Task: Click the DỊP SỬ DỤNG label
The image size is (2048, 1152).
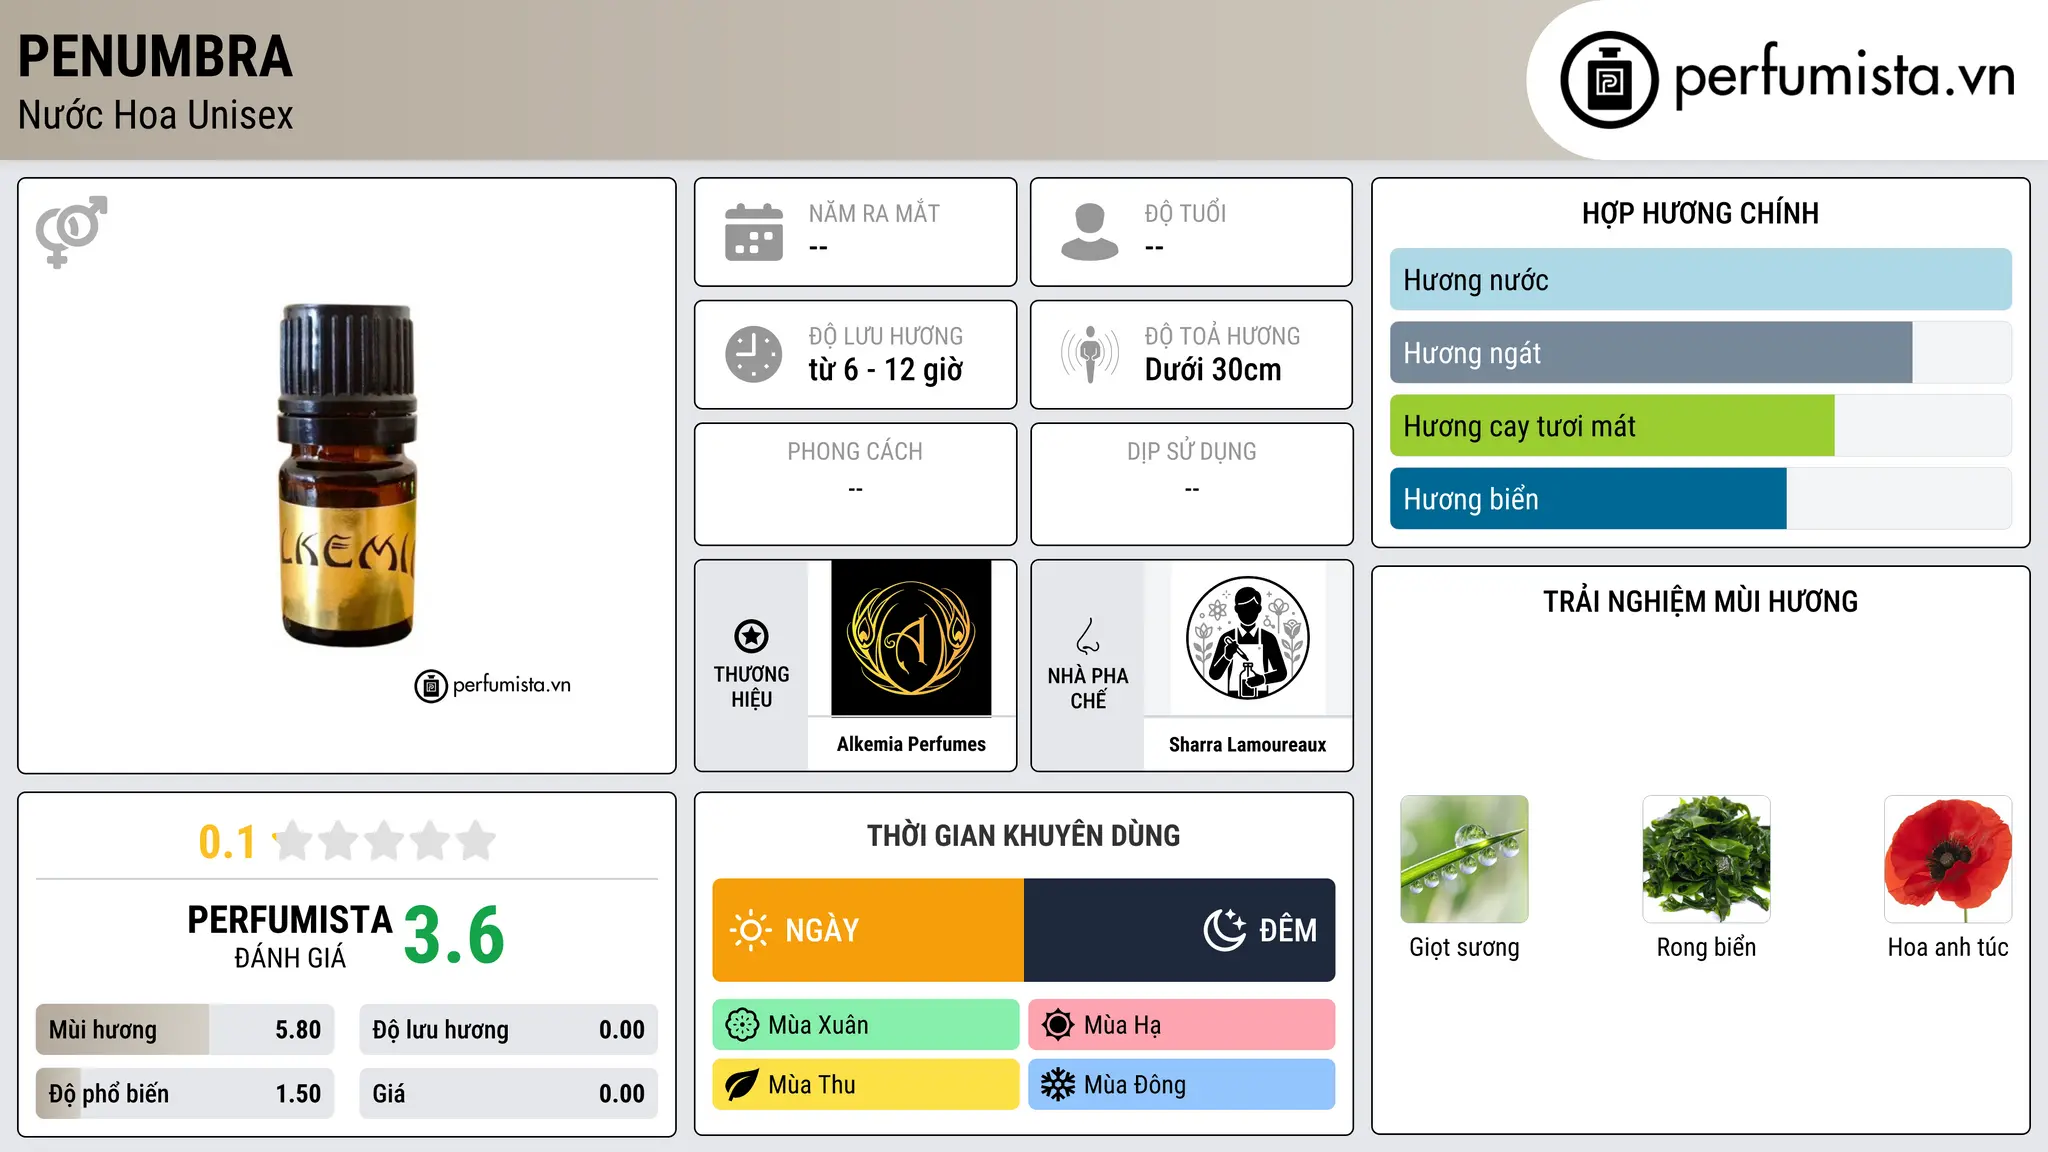Action: [x=1192, y=451]
